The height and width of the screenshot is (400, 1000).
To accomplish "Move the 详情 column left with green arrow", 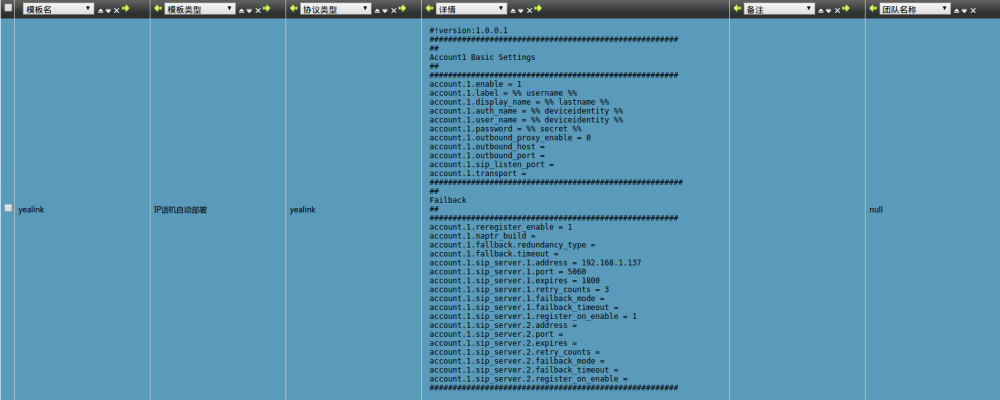I will pyautogui.click(x=430, y=8).
